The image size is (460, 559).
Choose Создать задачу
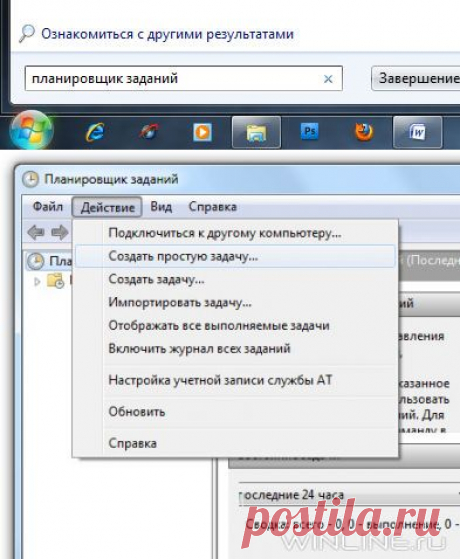point(235,279)
